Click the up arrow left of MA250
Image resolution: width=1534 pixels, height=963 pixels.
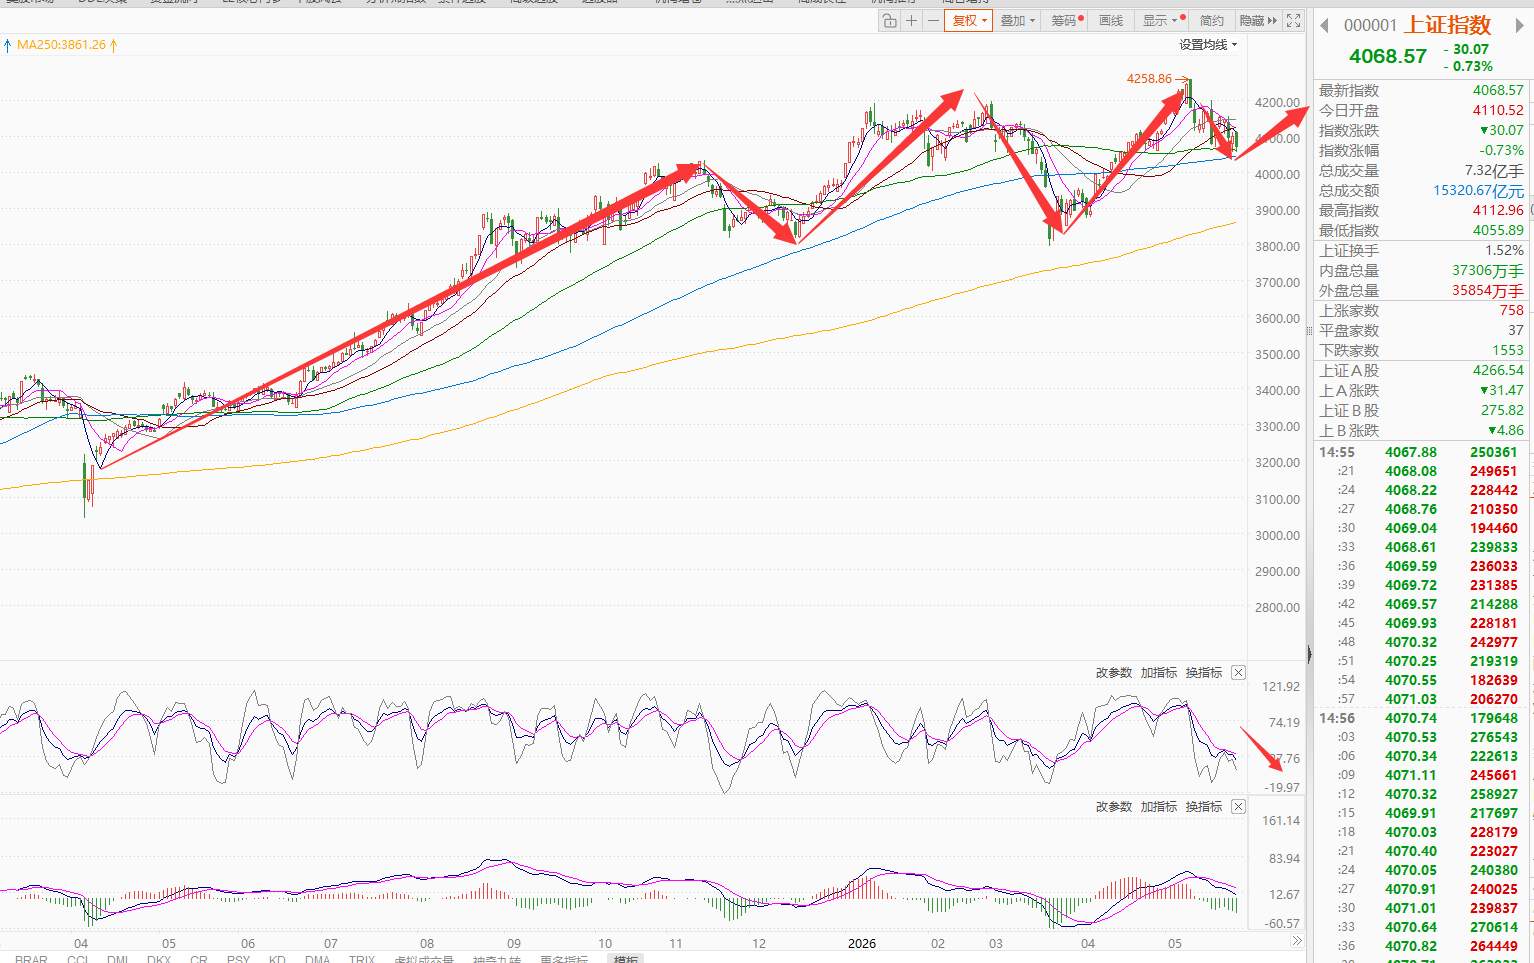click(8, 45)
